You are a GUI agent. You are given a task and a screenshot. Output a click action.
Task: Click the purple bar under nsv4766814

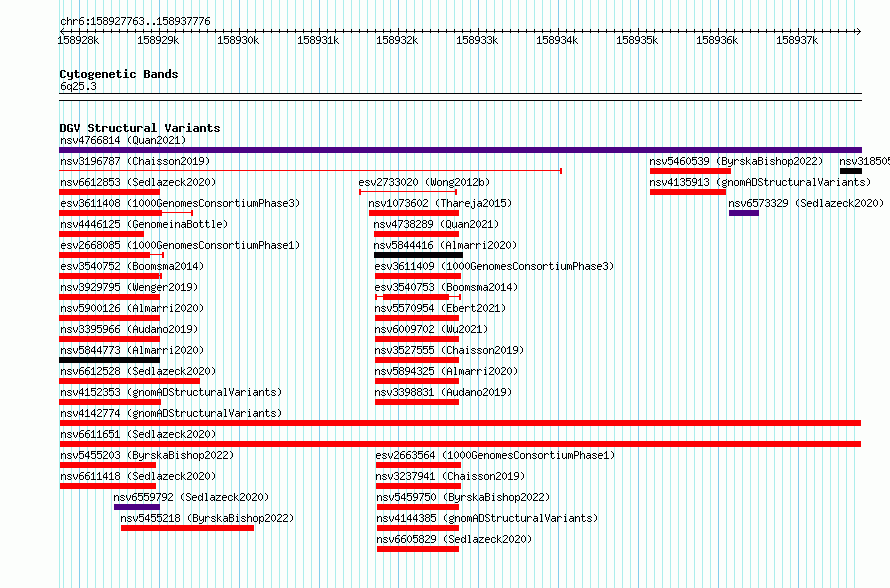click(x=460, y=150)
